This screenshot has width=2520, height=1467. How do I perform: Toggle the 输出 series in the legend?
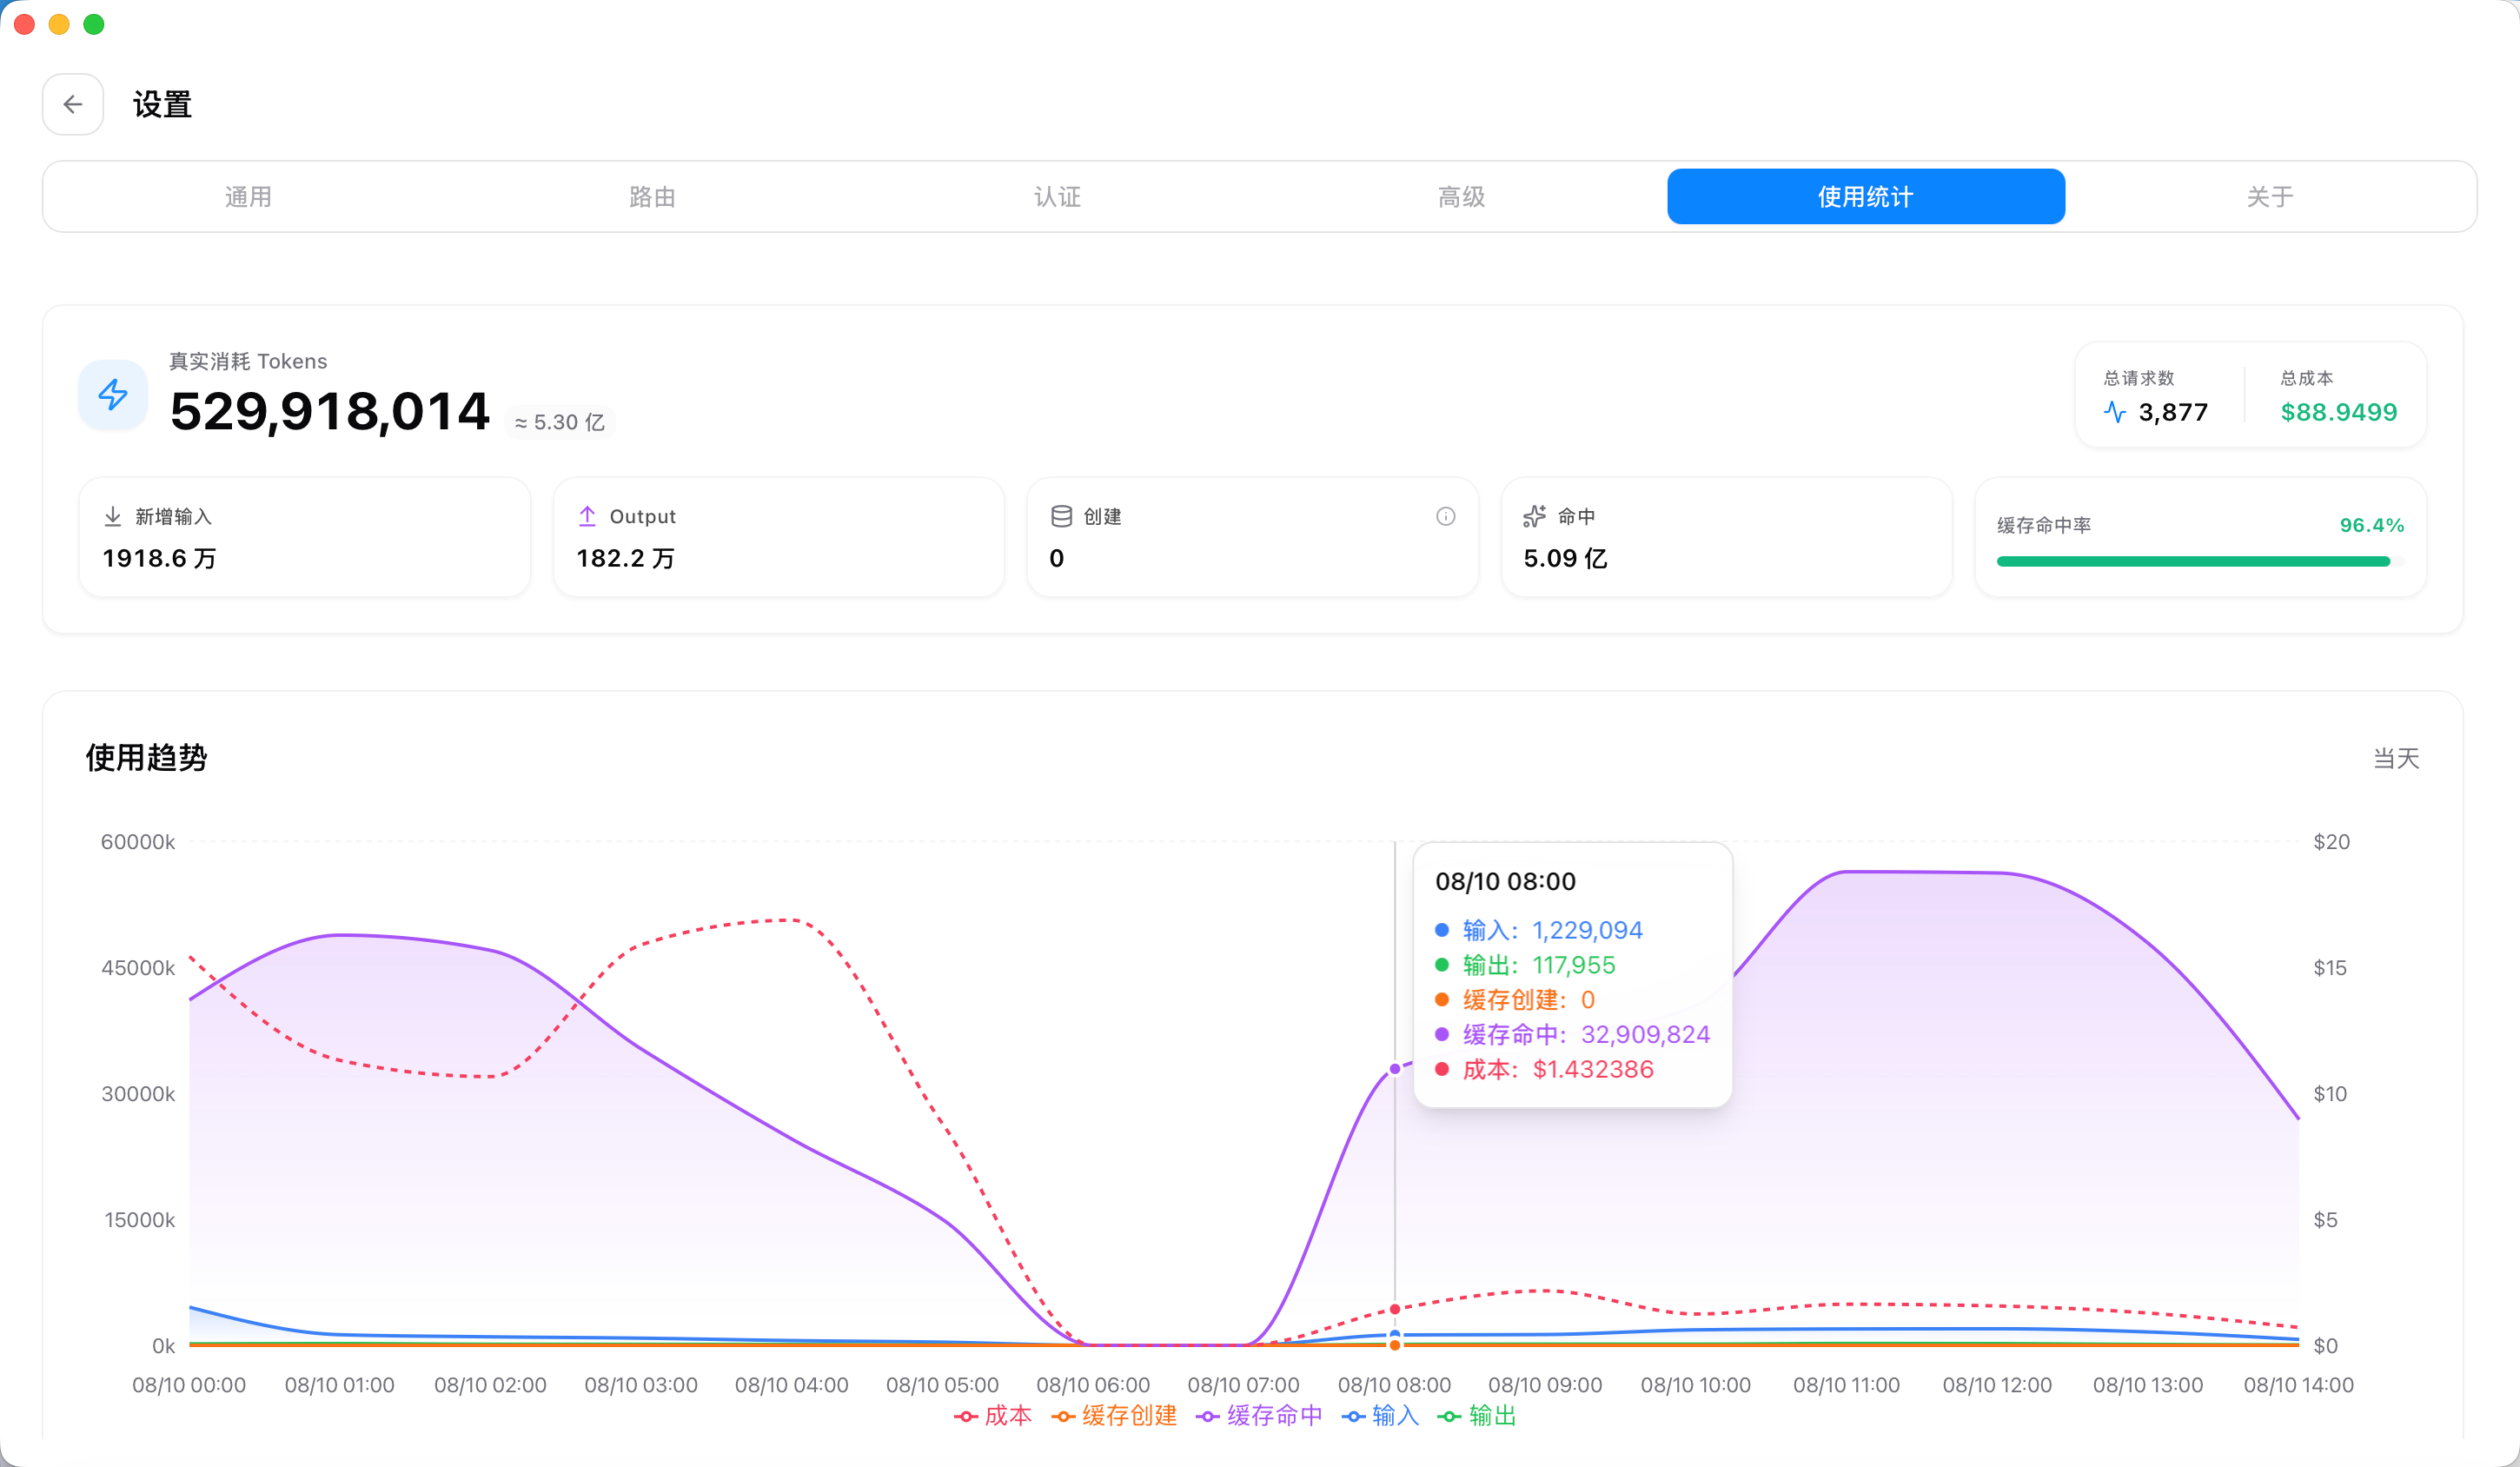(1477, 1416)
